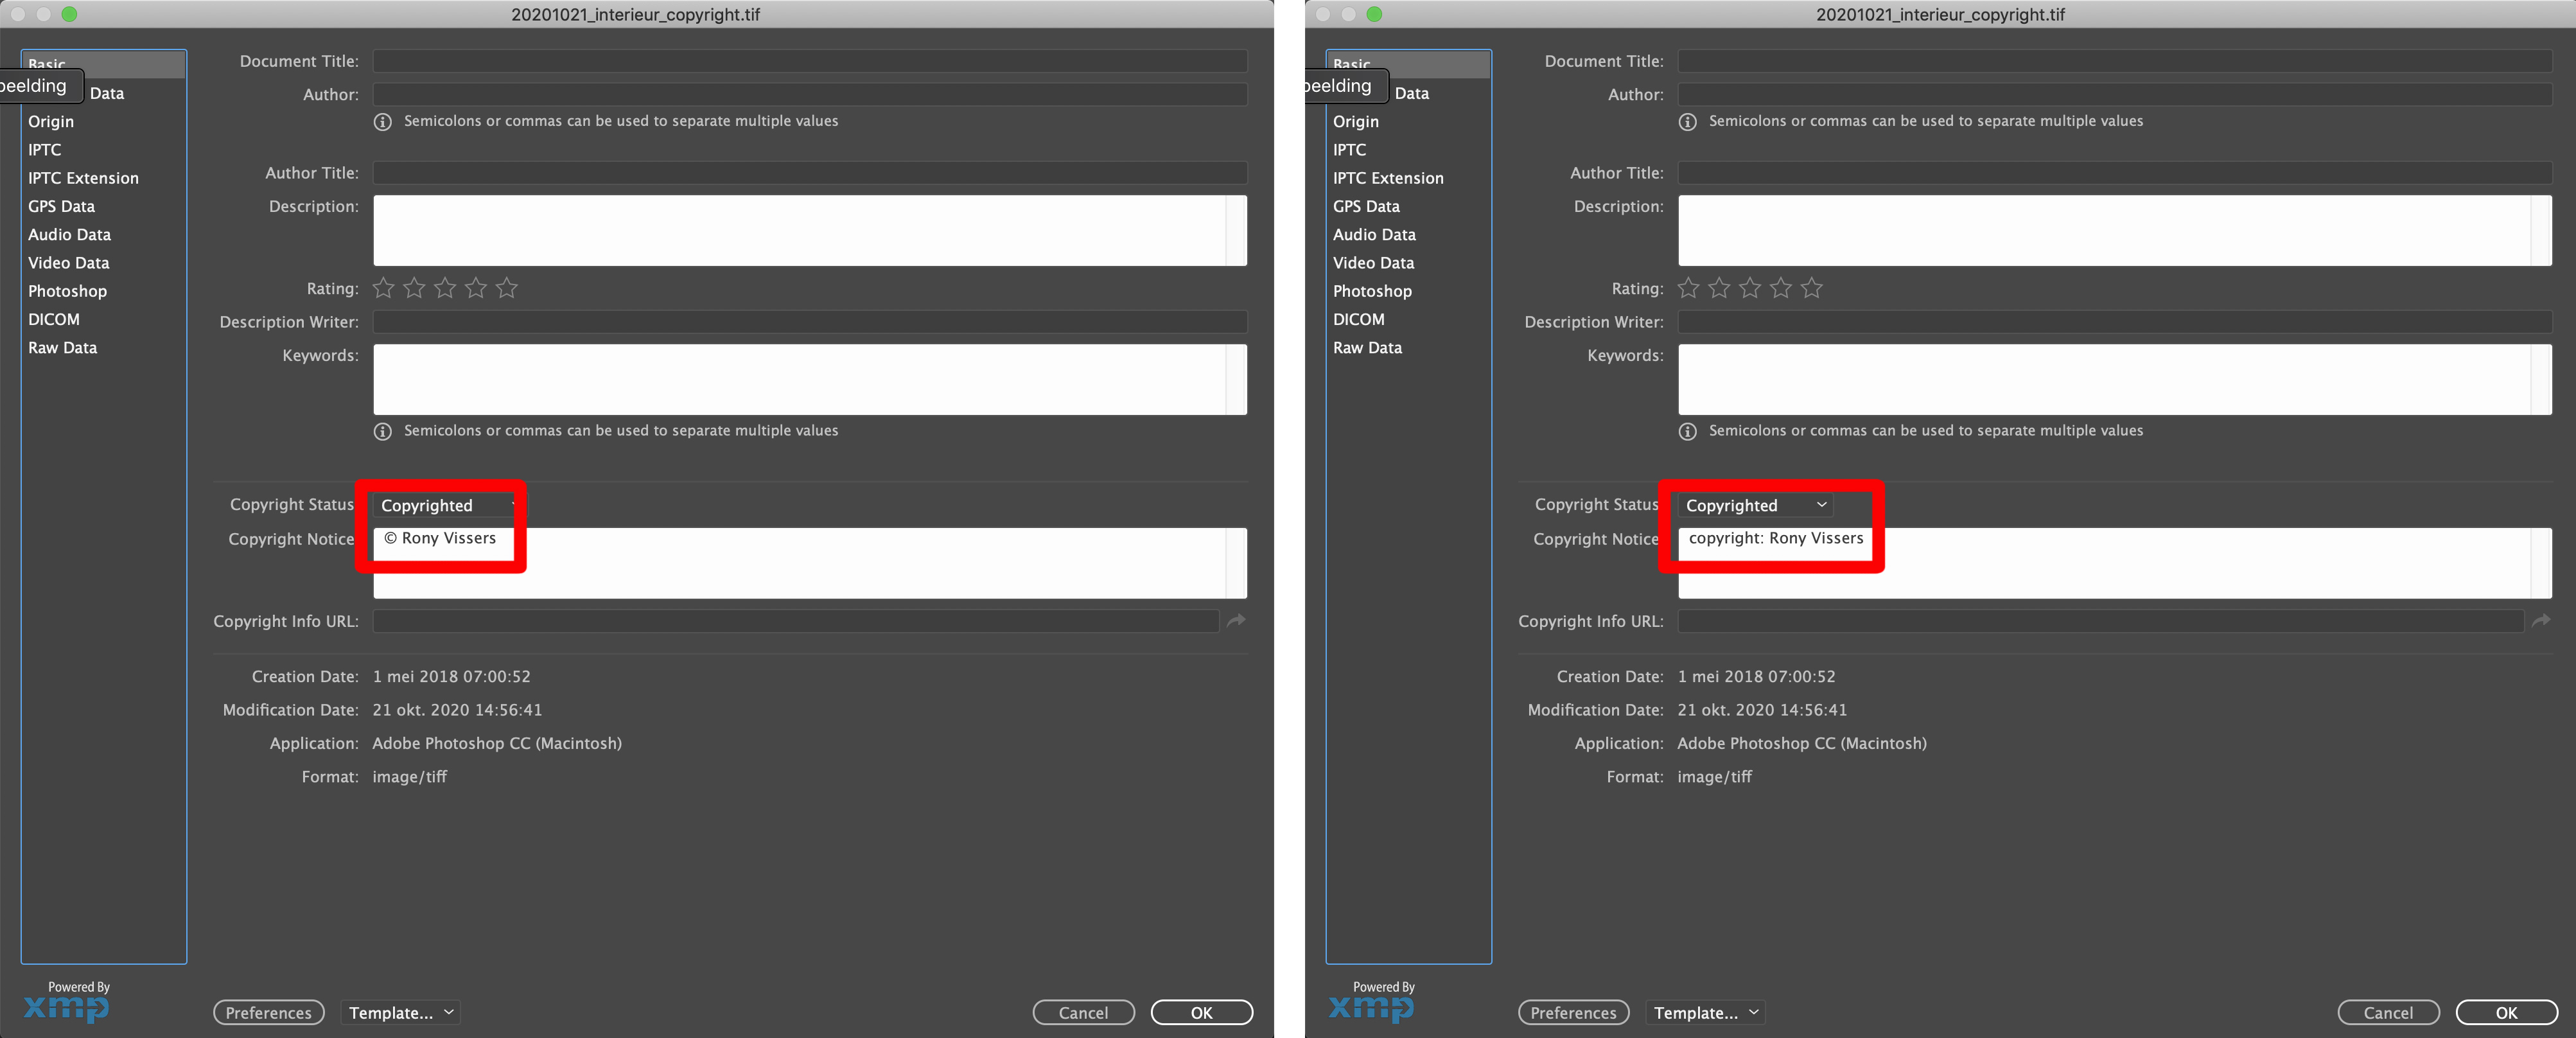Open the GPS Data section in left sidebar

61,206
